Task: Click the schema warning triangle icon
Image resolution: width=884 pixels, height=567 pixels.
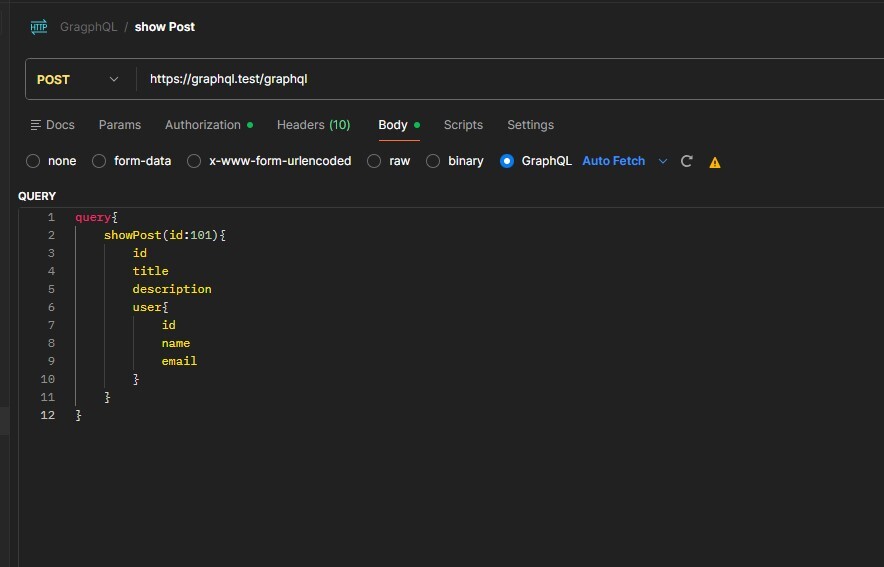Action: pos(715,162)
